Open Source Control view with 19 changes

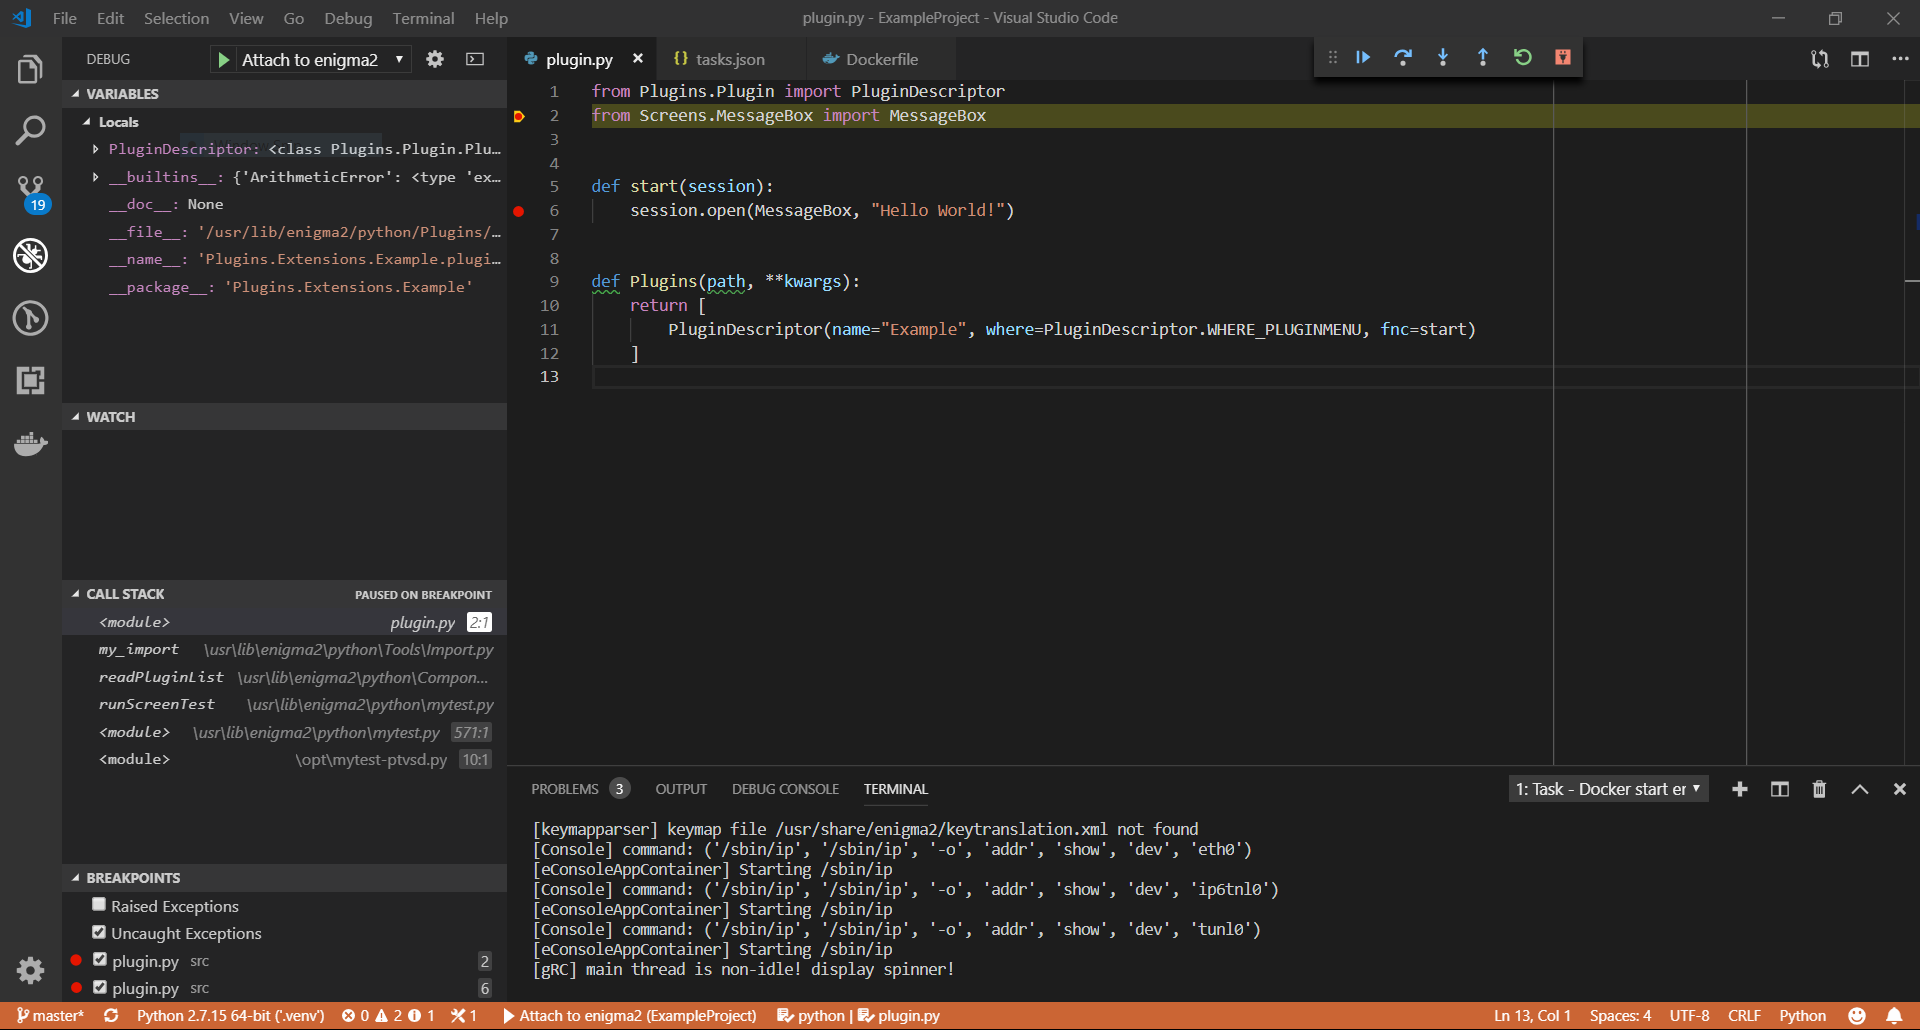tap(30, 192)
